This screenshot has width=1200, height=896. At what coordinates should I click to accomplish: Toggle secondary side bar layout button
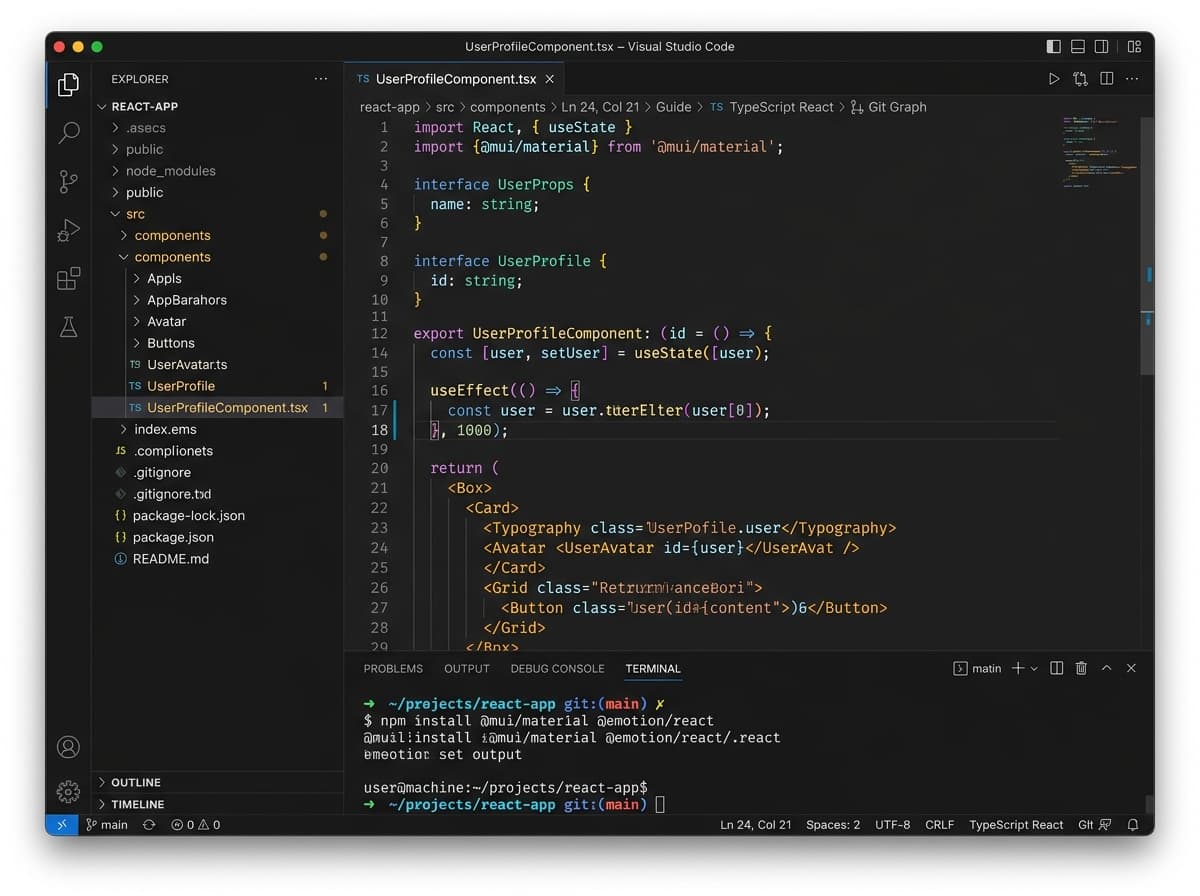click(1101, 46)
